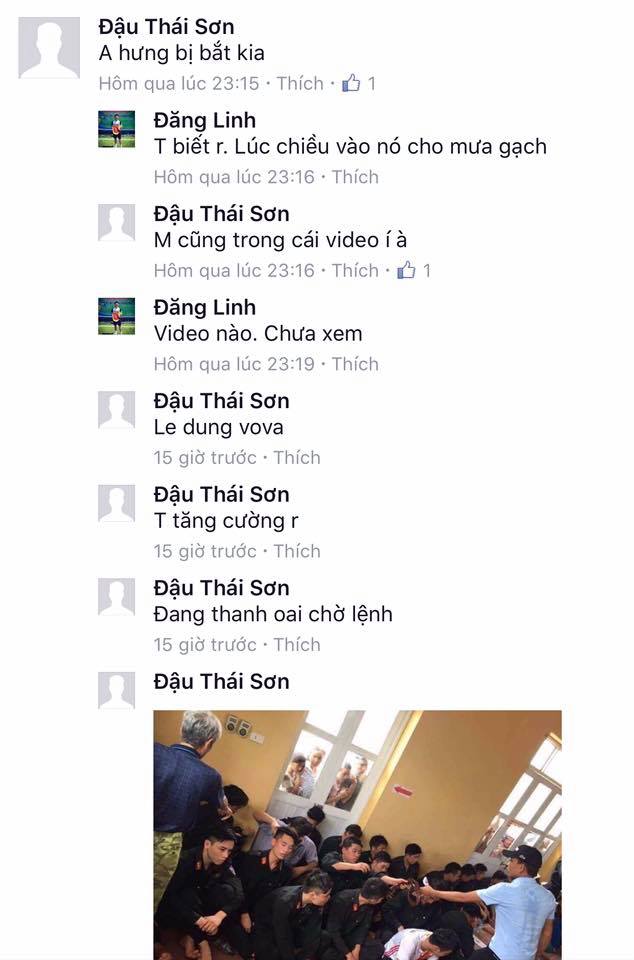Click blank avatar next to 'T tăng cường r' comment
This screenshot has width=634, height=960.
coord(116,503)
